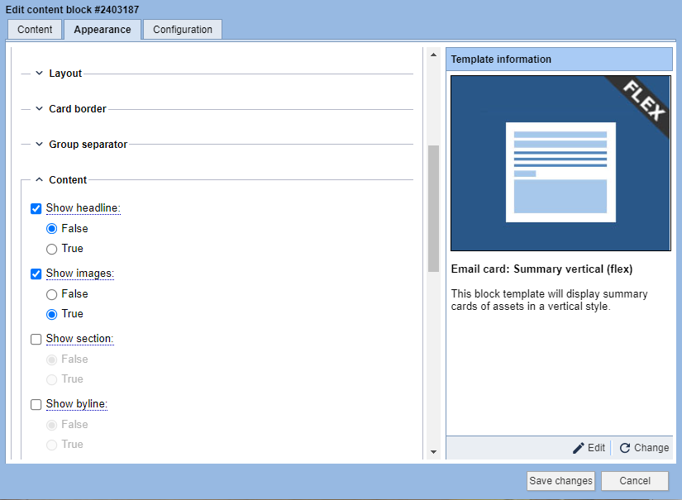
Task: Expand the Group separator section
Action: 39,144
